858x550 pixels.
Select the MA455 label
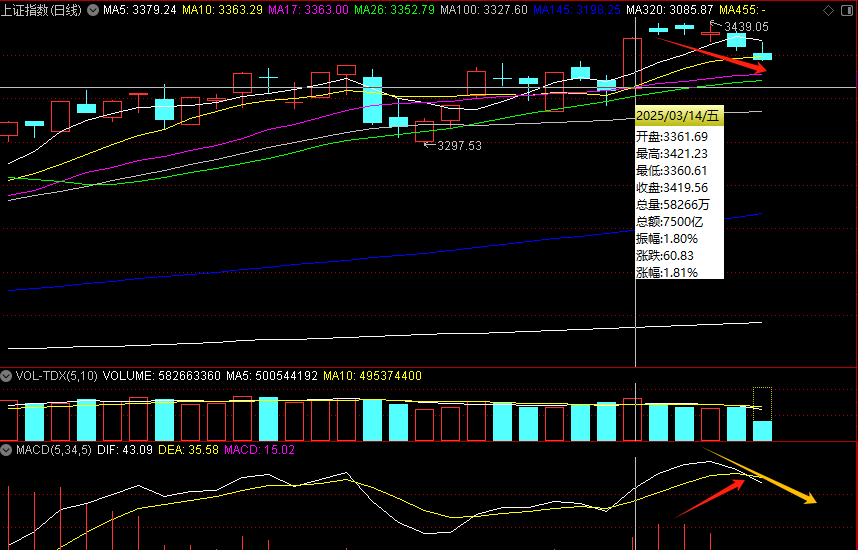tap(742, 10)
